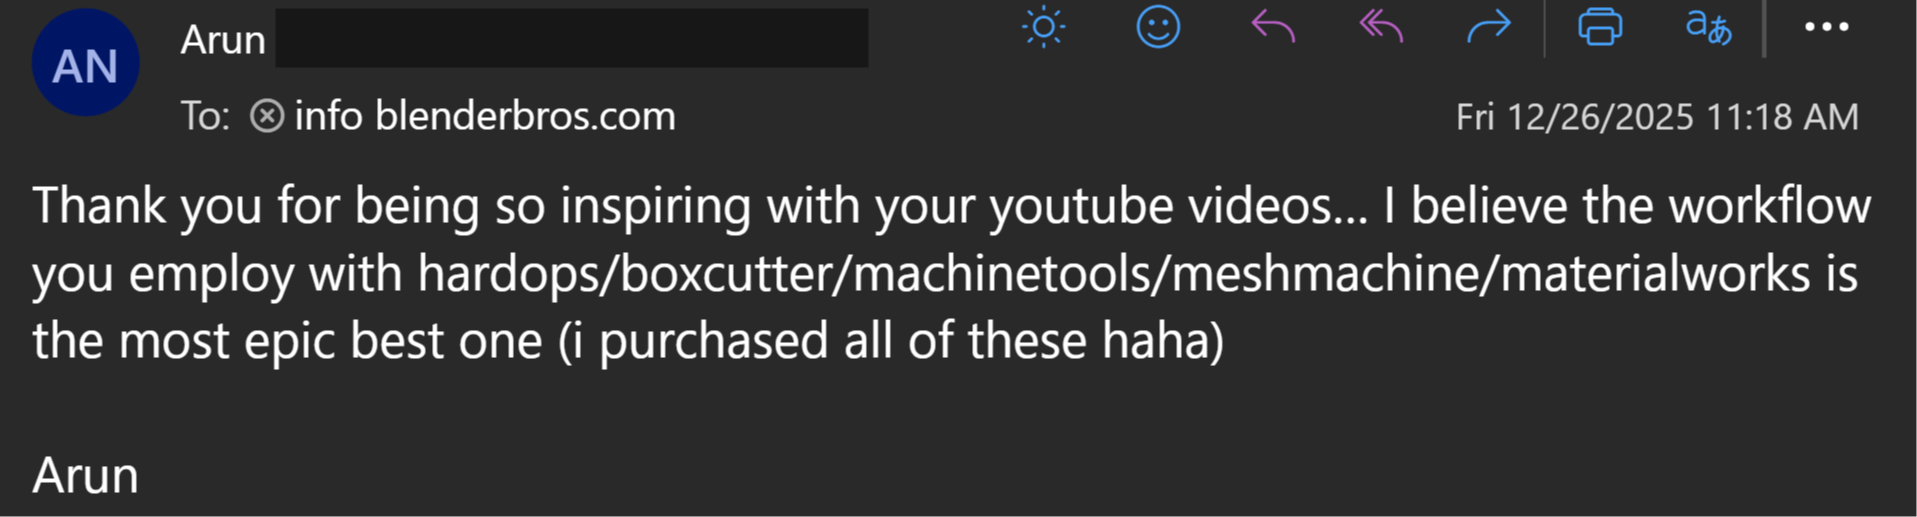The image size is (1917, 517).
Task: Click the Fri 12/26/2025 11:18 AM timestamp
Action: coord(1657,117)
